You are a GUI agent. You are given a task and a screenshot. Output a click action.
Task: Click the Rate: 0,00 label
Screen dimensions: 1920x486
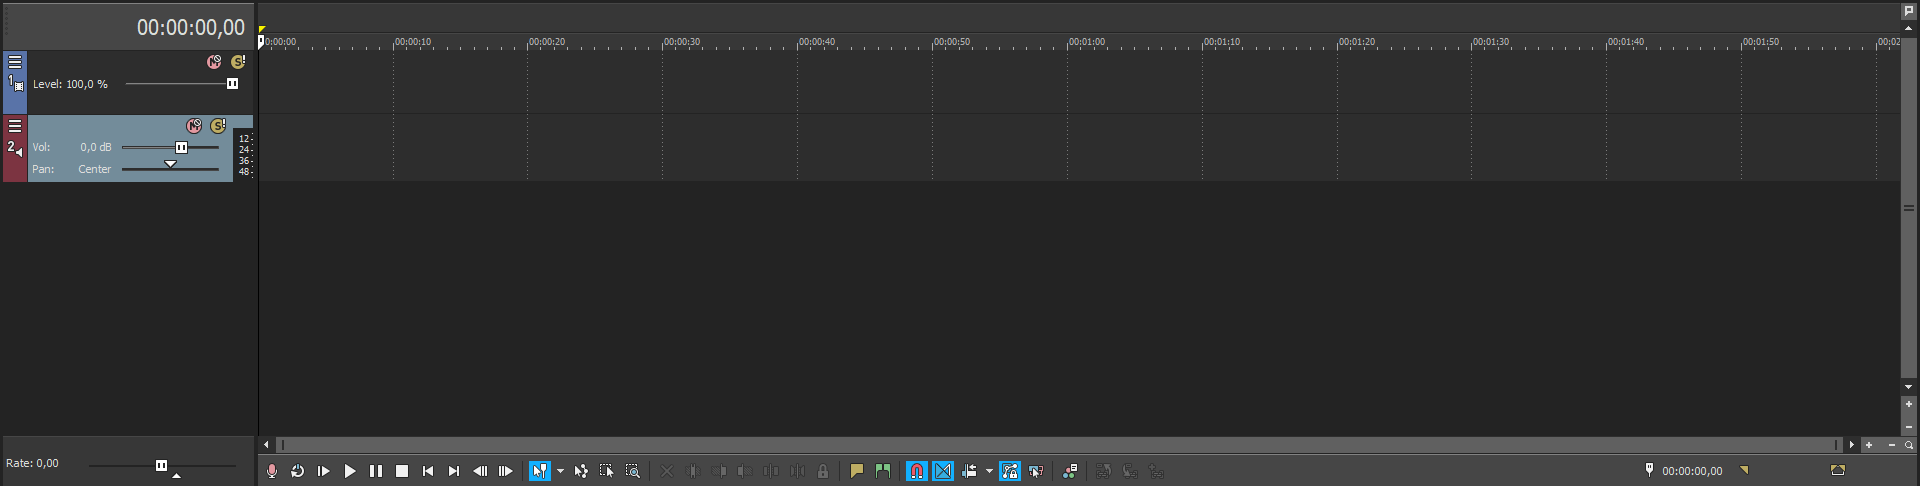click(32, 463)
